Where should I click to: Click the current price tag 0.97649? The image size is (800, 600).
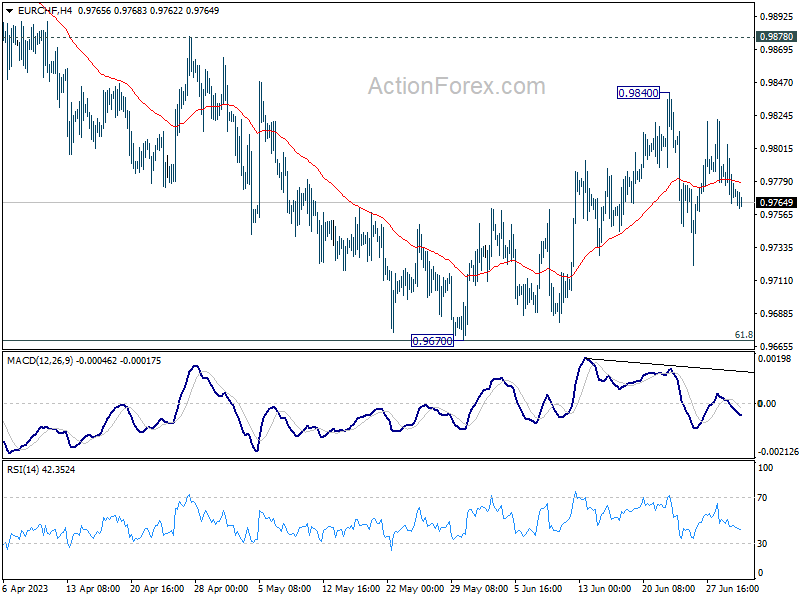(776, 203)
